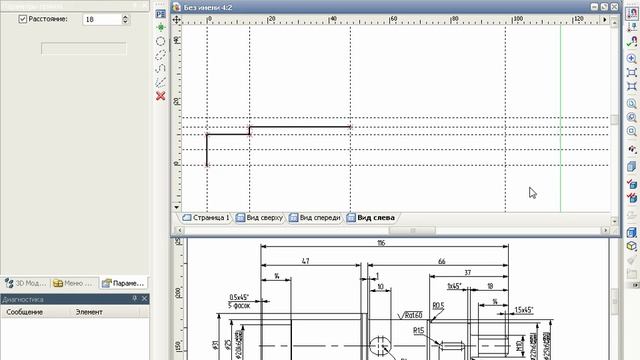The height and width of the screenshot is (360, 640).
Task: Click vertical scrollbar down arrow in drawing window
Action: click(615, 221)
